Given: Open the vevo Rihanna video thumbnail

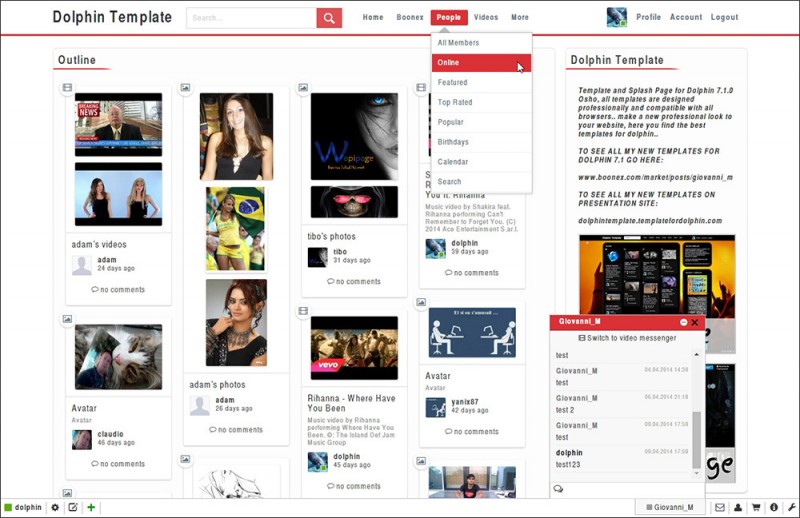Looking at the screenshot, I should click(x=354, y=348).
